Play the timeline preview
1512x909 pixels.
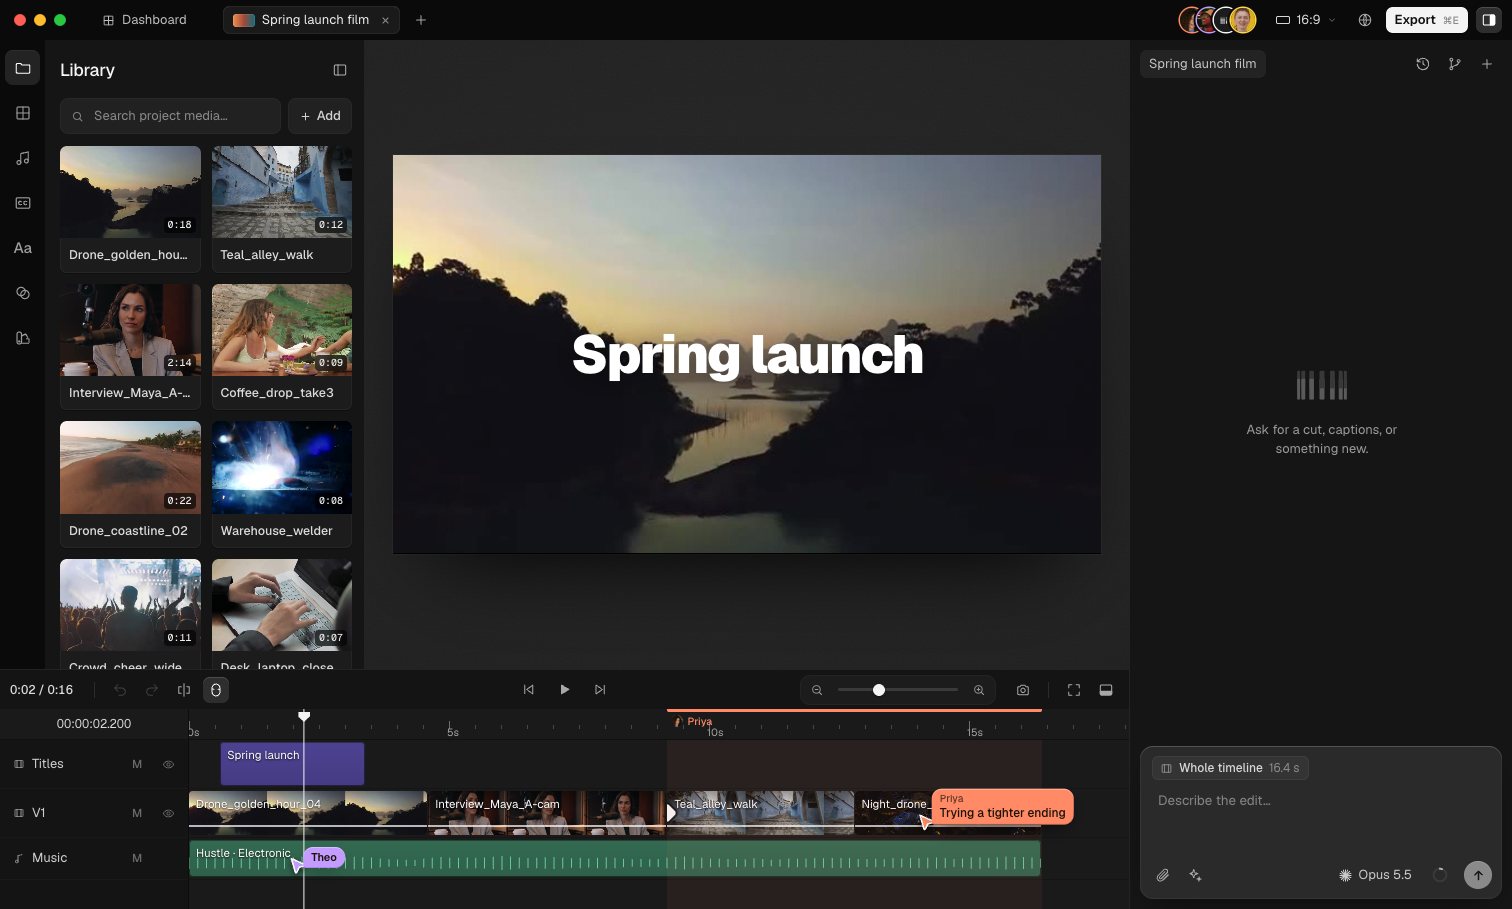pos(565,690)
